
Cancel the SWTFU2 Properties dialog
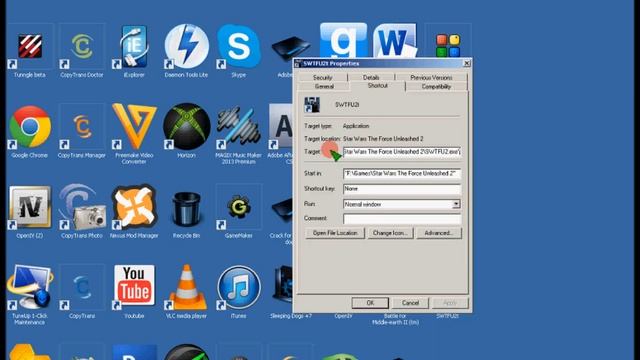(x=410, y=303)
